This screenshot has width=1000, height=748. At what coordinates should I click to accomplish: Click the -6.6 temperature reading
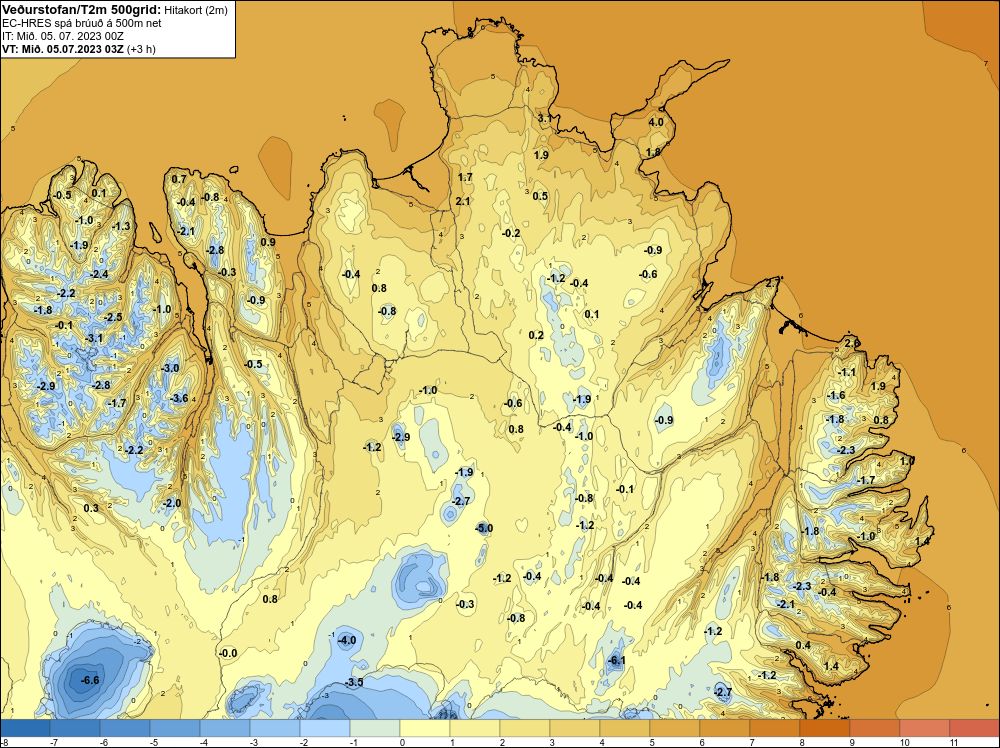[90, 680]
